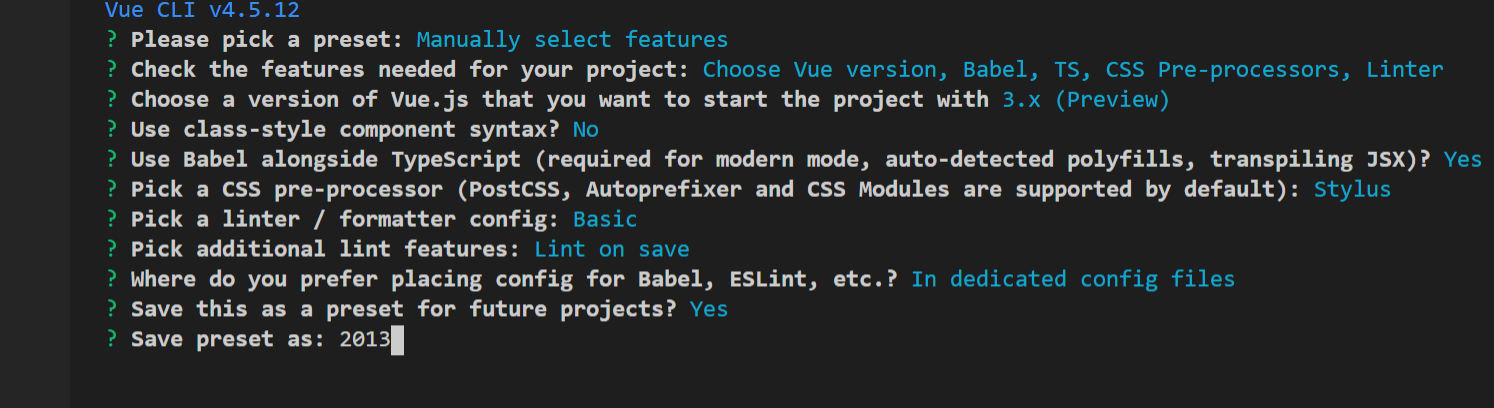Click the question mark beside 'Use class-style component'

[111, 130]
